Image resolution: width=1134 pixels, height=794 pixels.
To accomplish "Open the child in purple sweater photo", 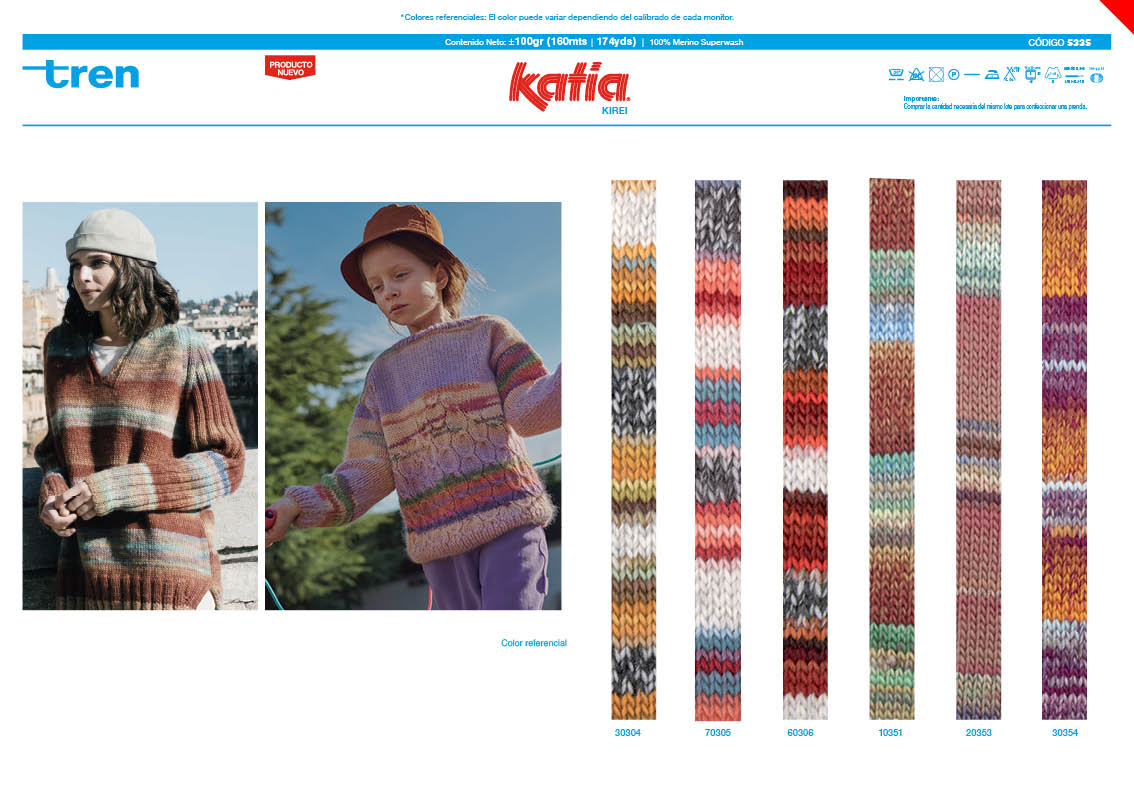I will coord(412,405).
